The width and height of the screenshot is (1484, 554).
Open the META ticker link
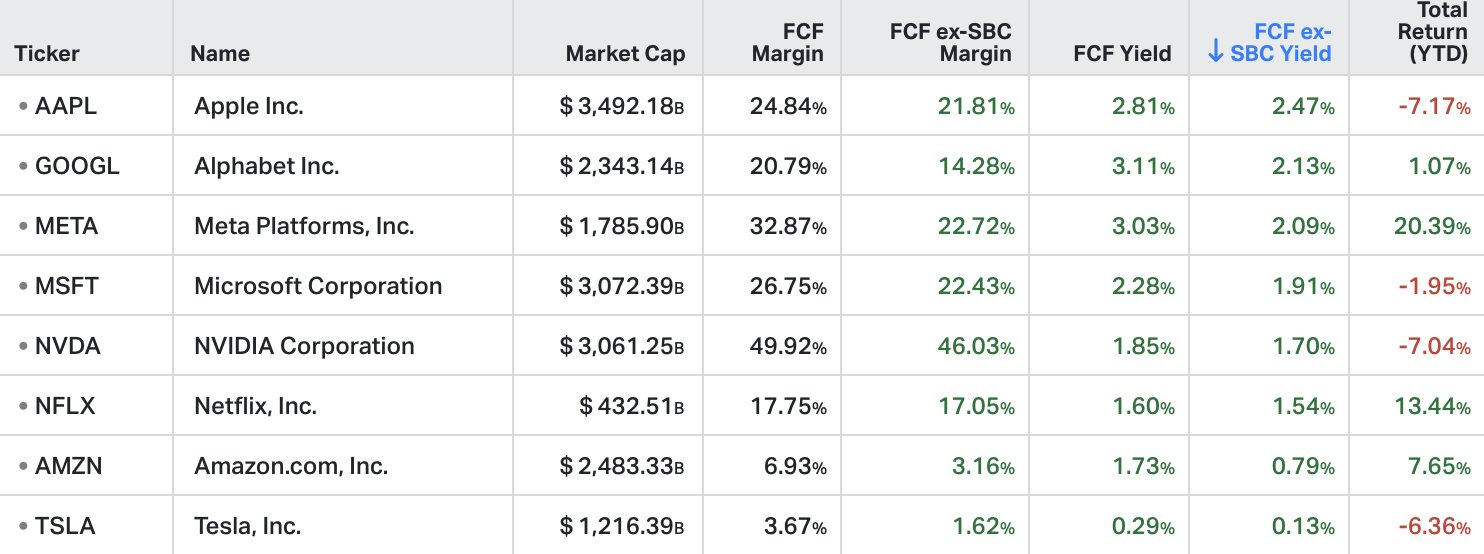66,226
